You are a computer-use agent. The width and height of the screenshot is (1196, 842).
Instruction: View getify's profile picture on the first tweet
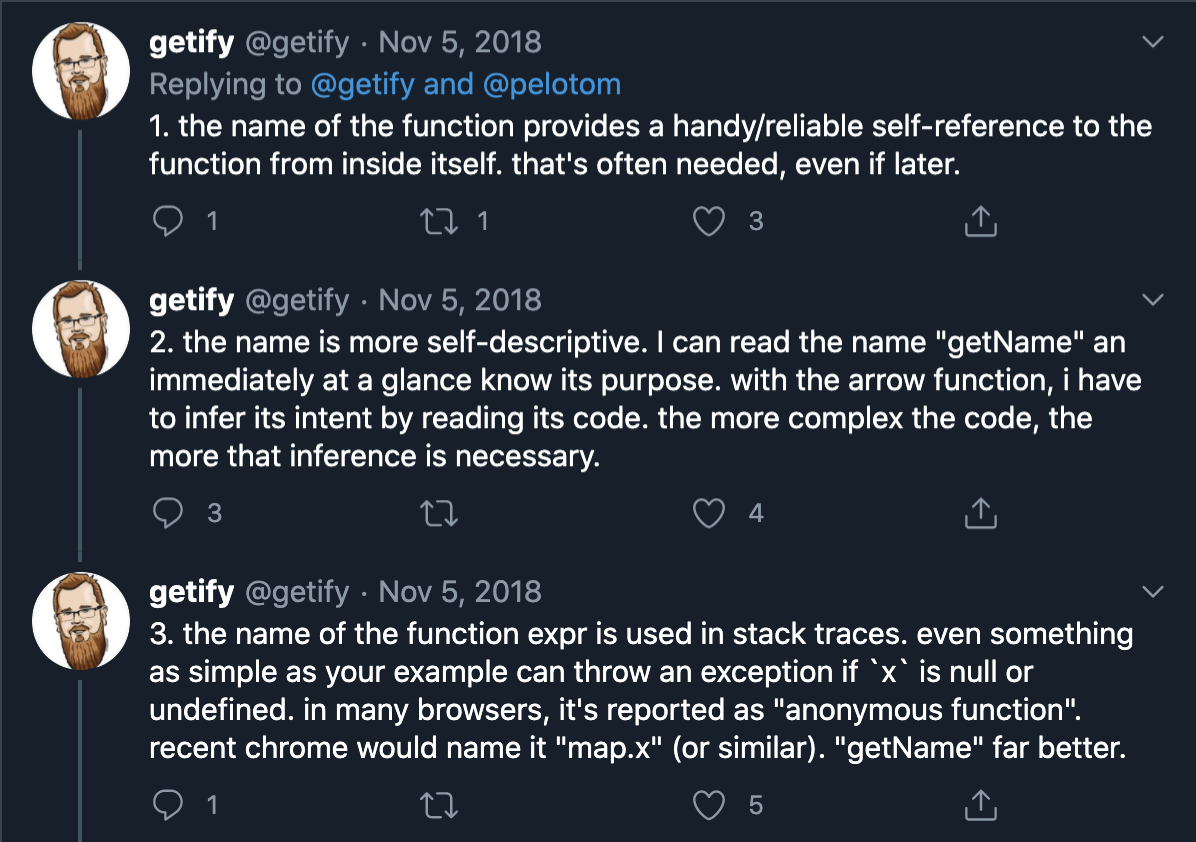point(81,70)
